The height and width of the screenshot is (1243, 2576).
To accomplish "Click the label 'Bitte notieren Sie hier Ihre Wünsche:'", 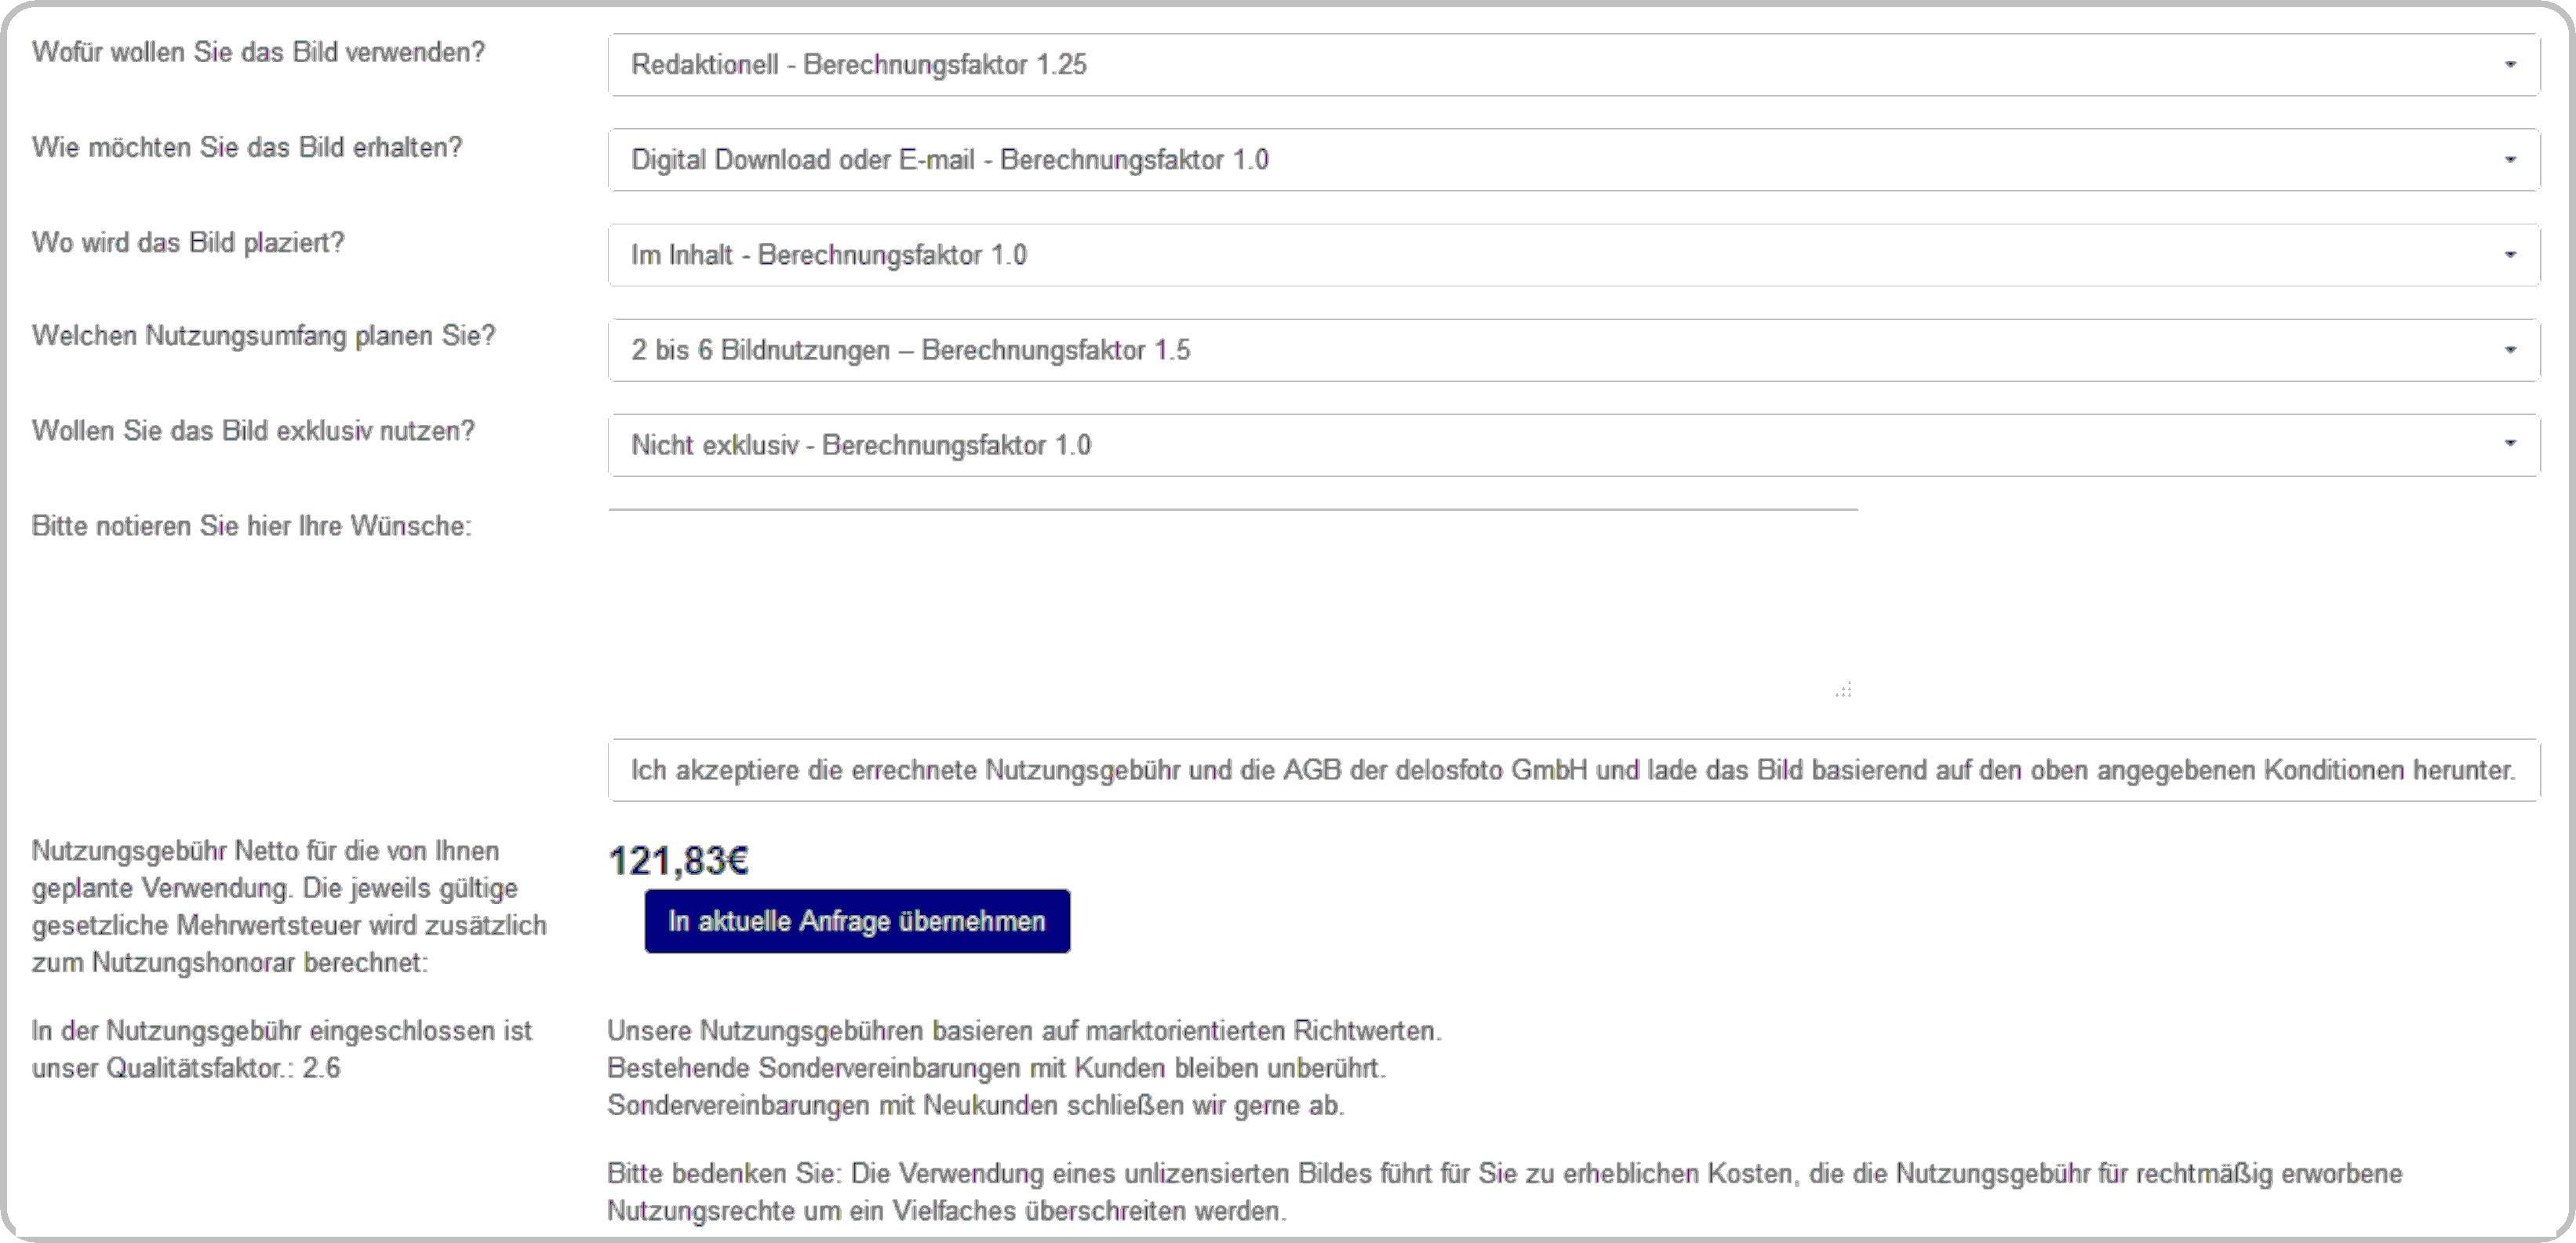I will (252, 526).
